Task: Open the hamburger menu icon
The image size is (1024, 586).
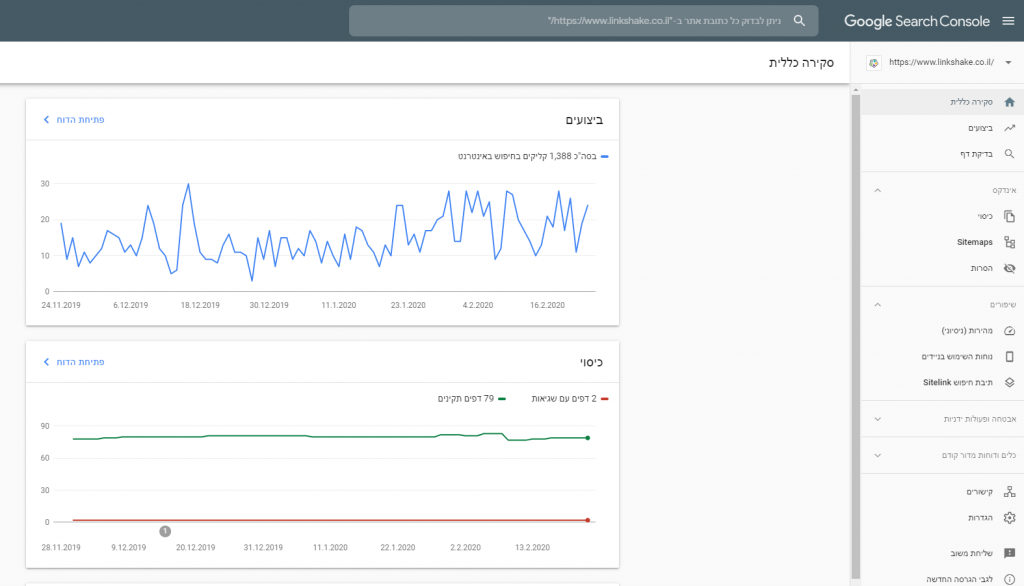Action: pos(1008,21)
